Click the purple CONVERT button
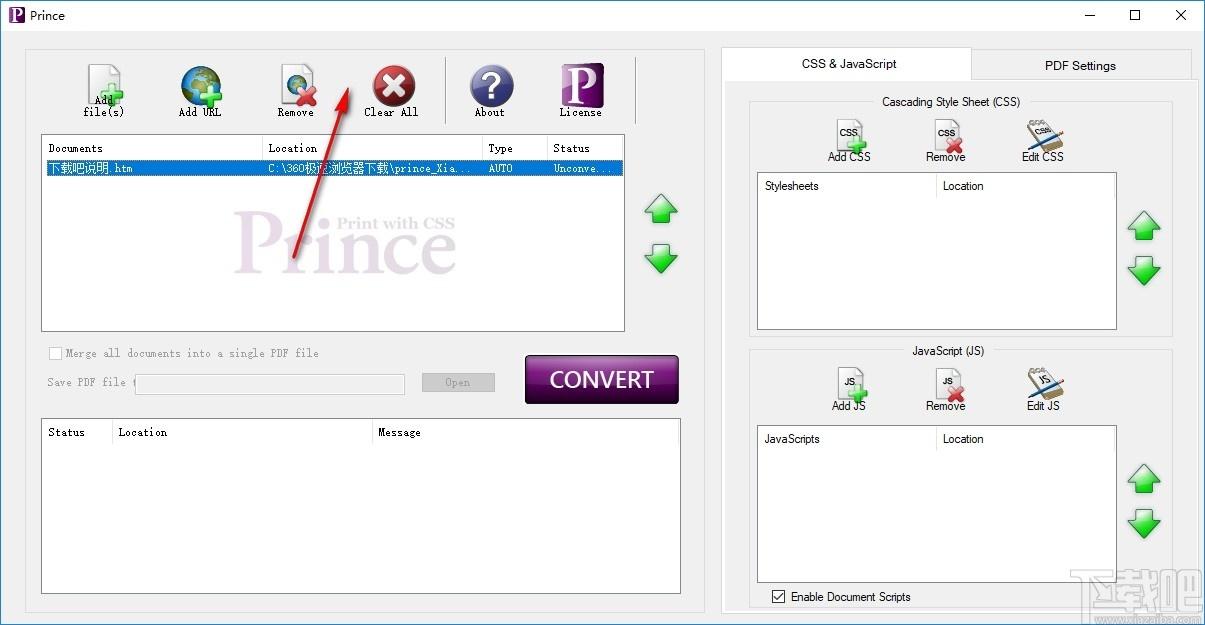This screenshot has height=625, width=1205. 602,380
